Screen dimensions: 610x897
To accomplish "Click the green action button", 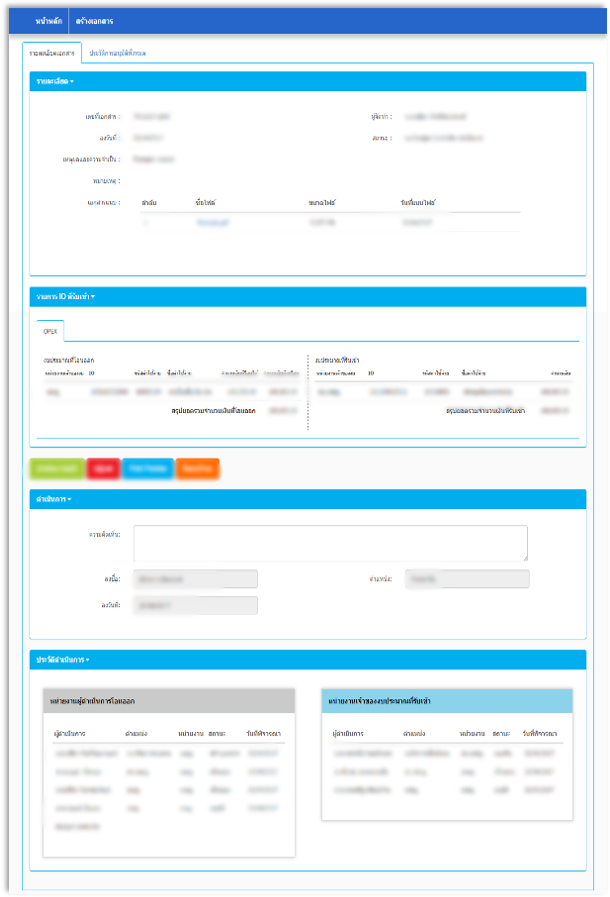I will [x=56, y=468].
